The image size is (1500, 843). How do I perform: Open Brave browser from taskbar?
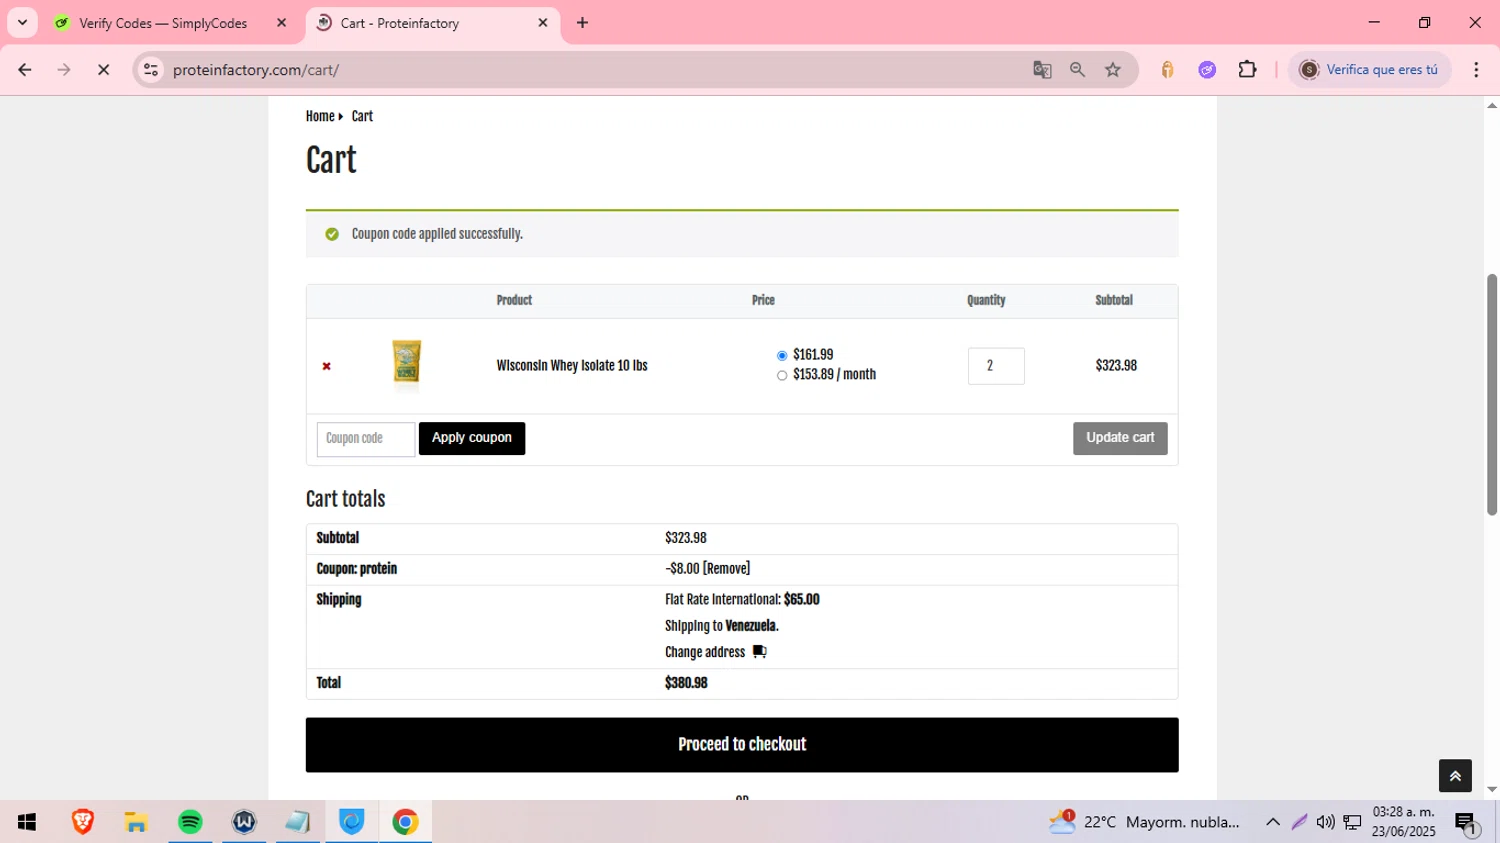click(x=83, y=822)
